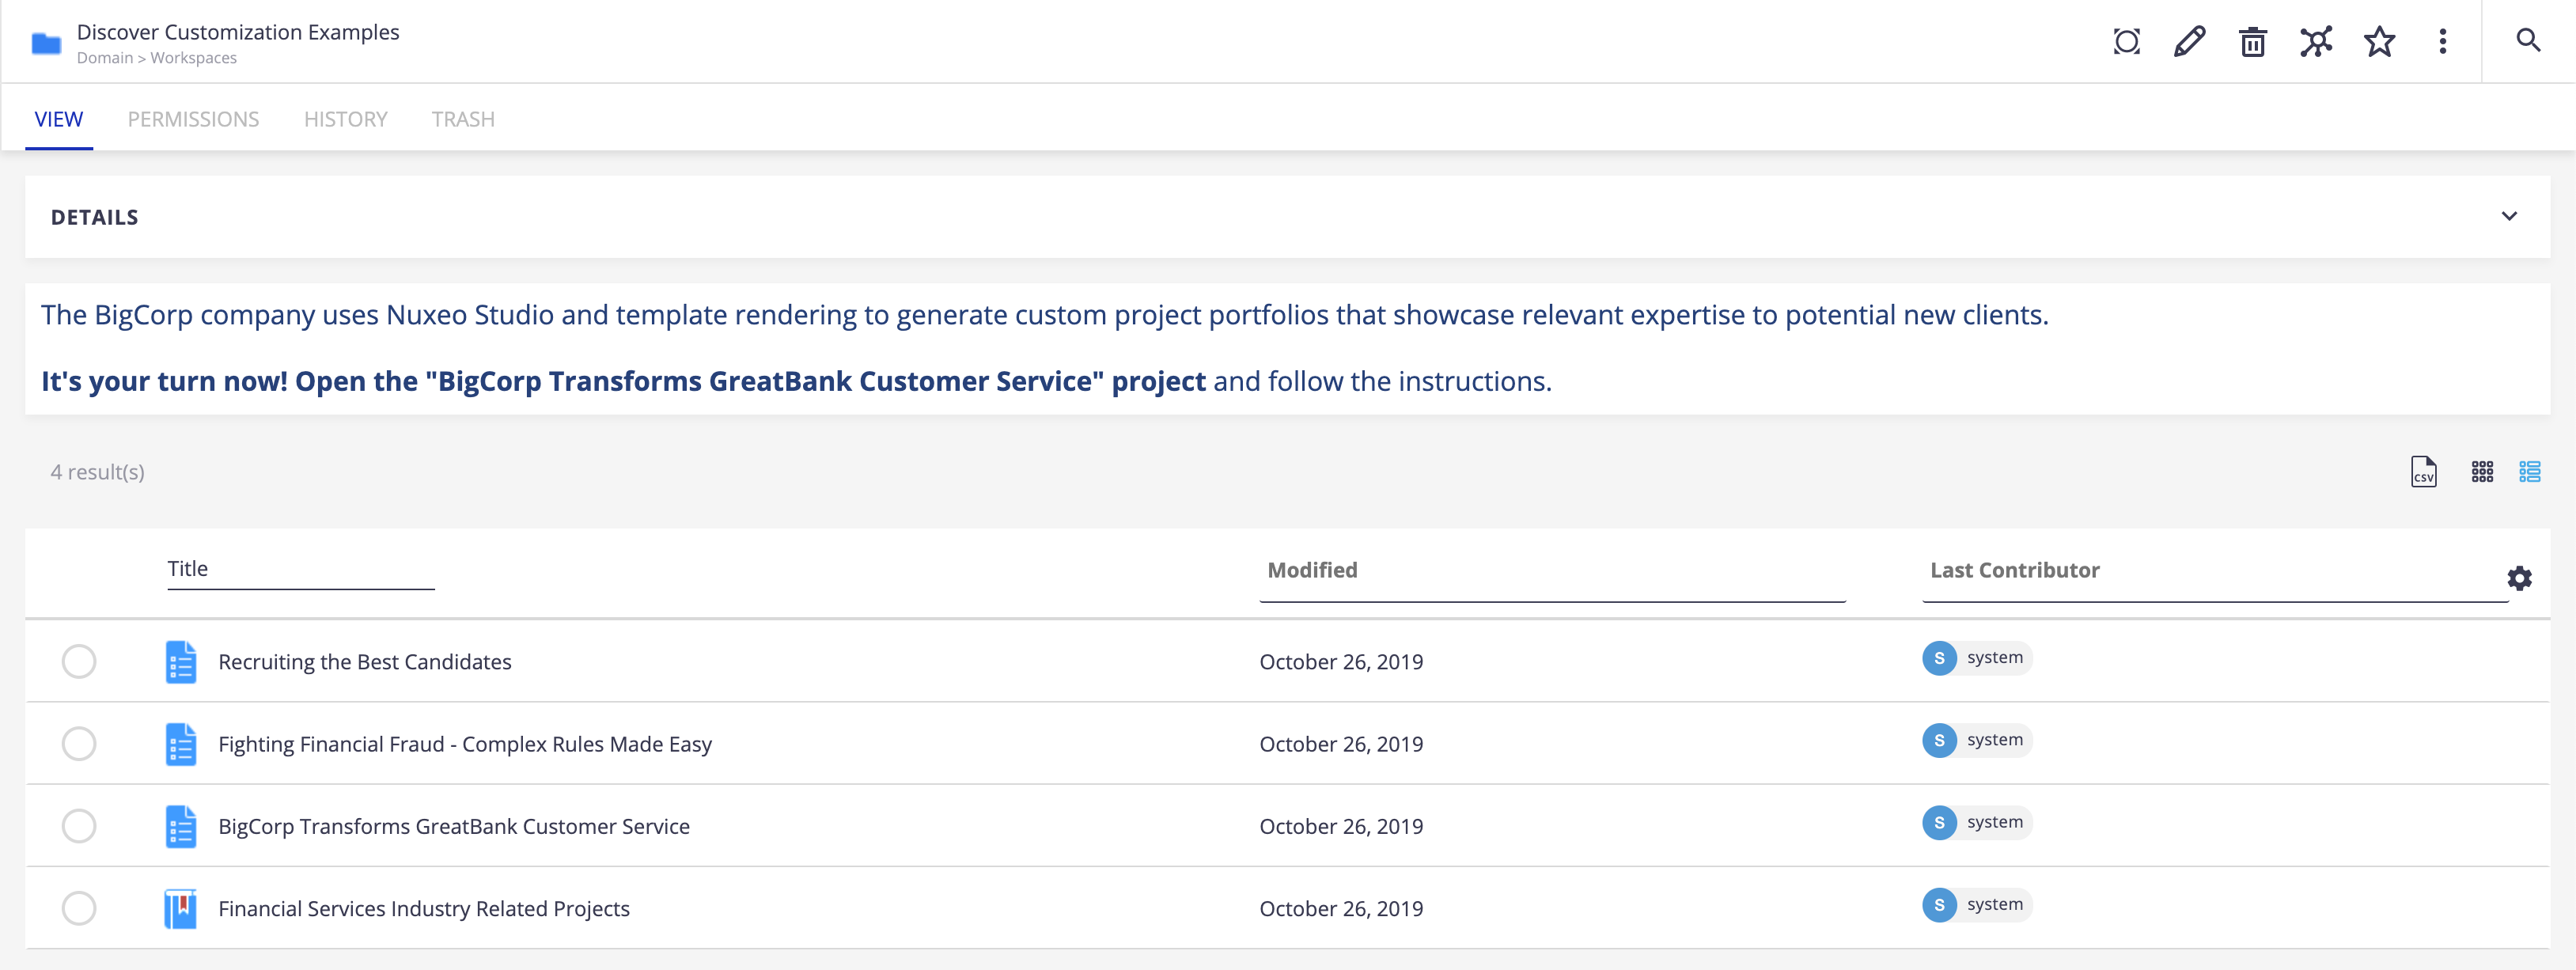The width and height of the screenshot is (2576, 970).
Task: Click modified date of Recruiting the Best Candidates
Action: [x=1341, y=662]
